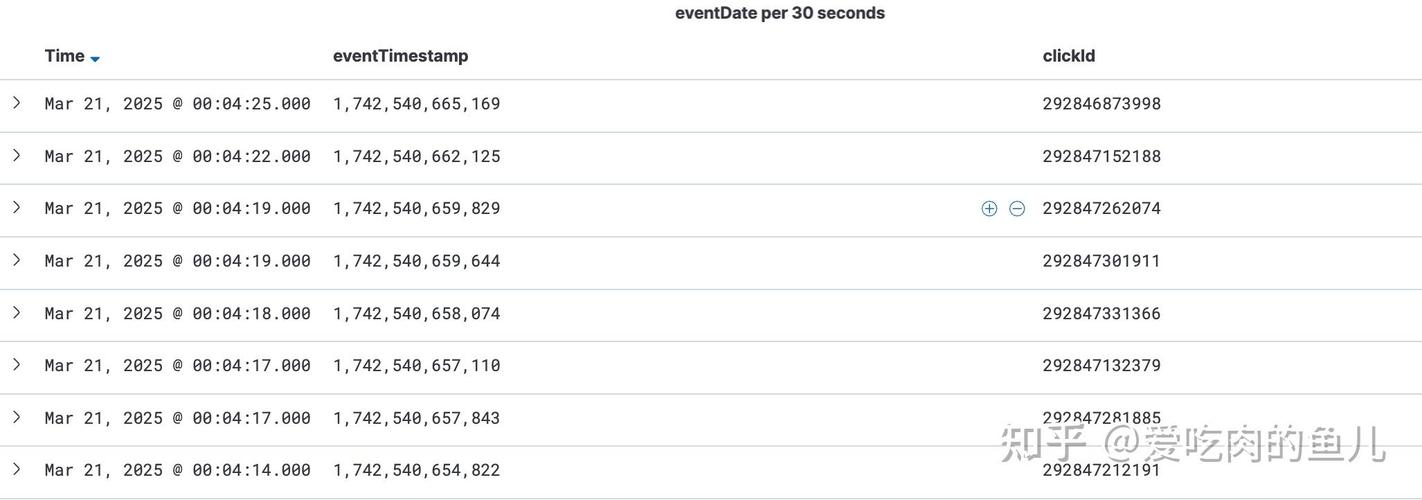Select the clickId value 292847152188
The image size is (1422, 500).
tap(1101, 157)
